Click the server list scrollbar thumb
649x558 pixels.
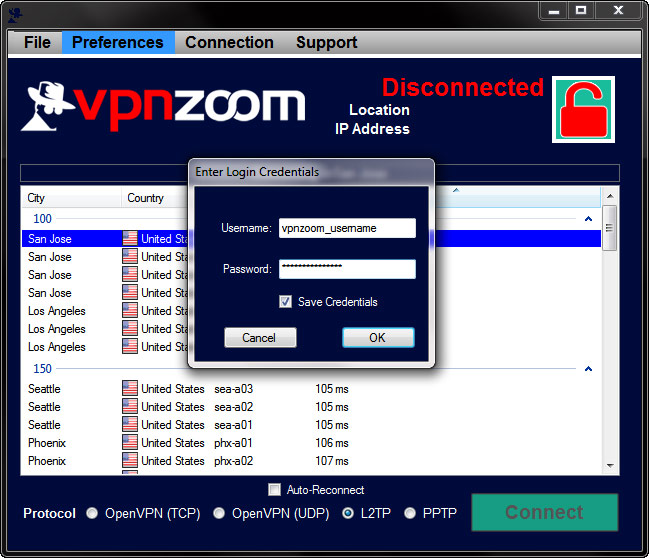click(x=610, y=228)
